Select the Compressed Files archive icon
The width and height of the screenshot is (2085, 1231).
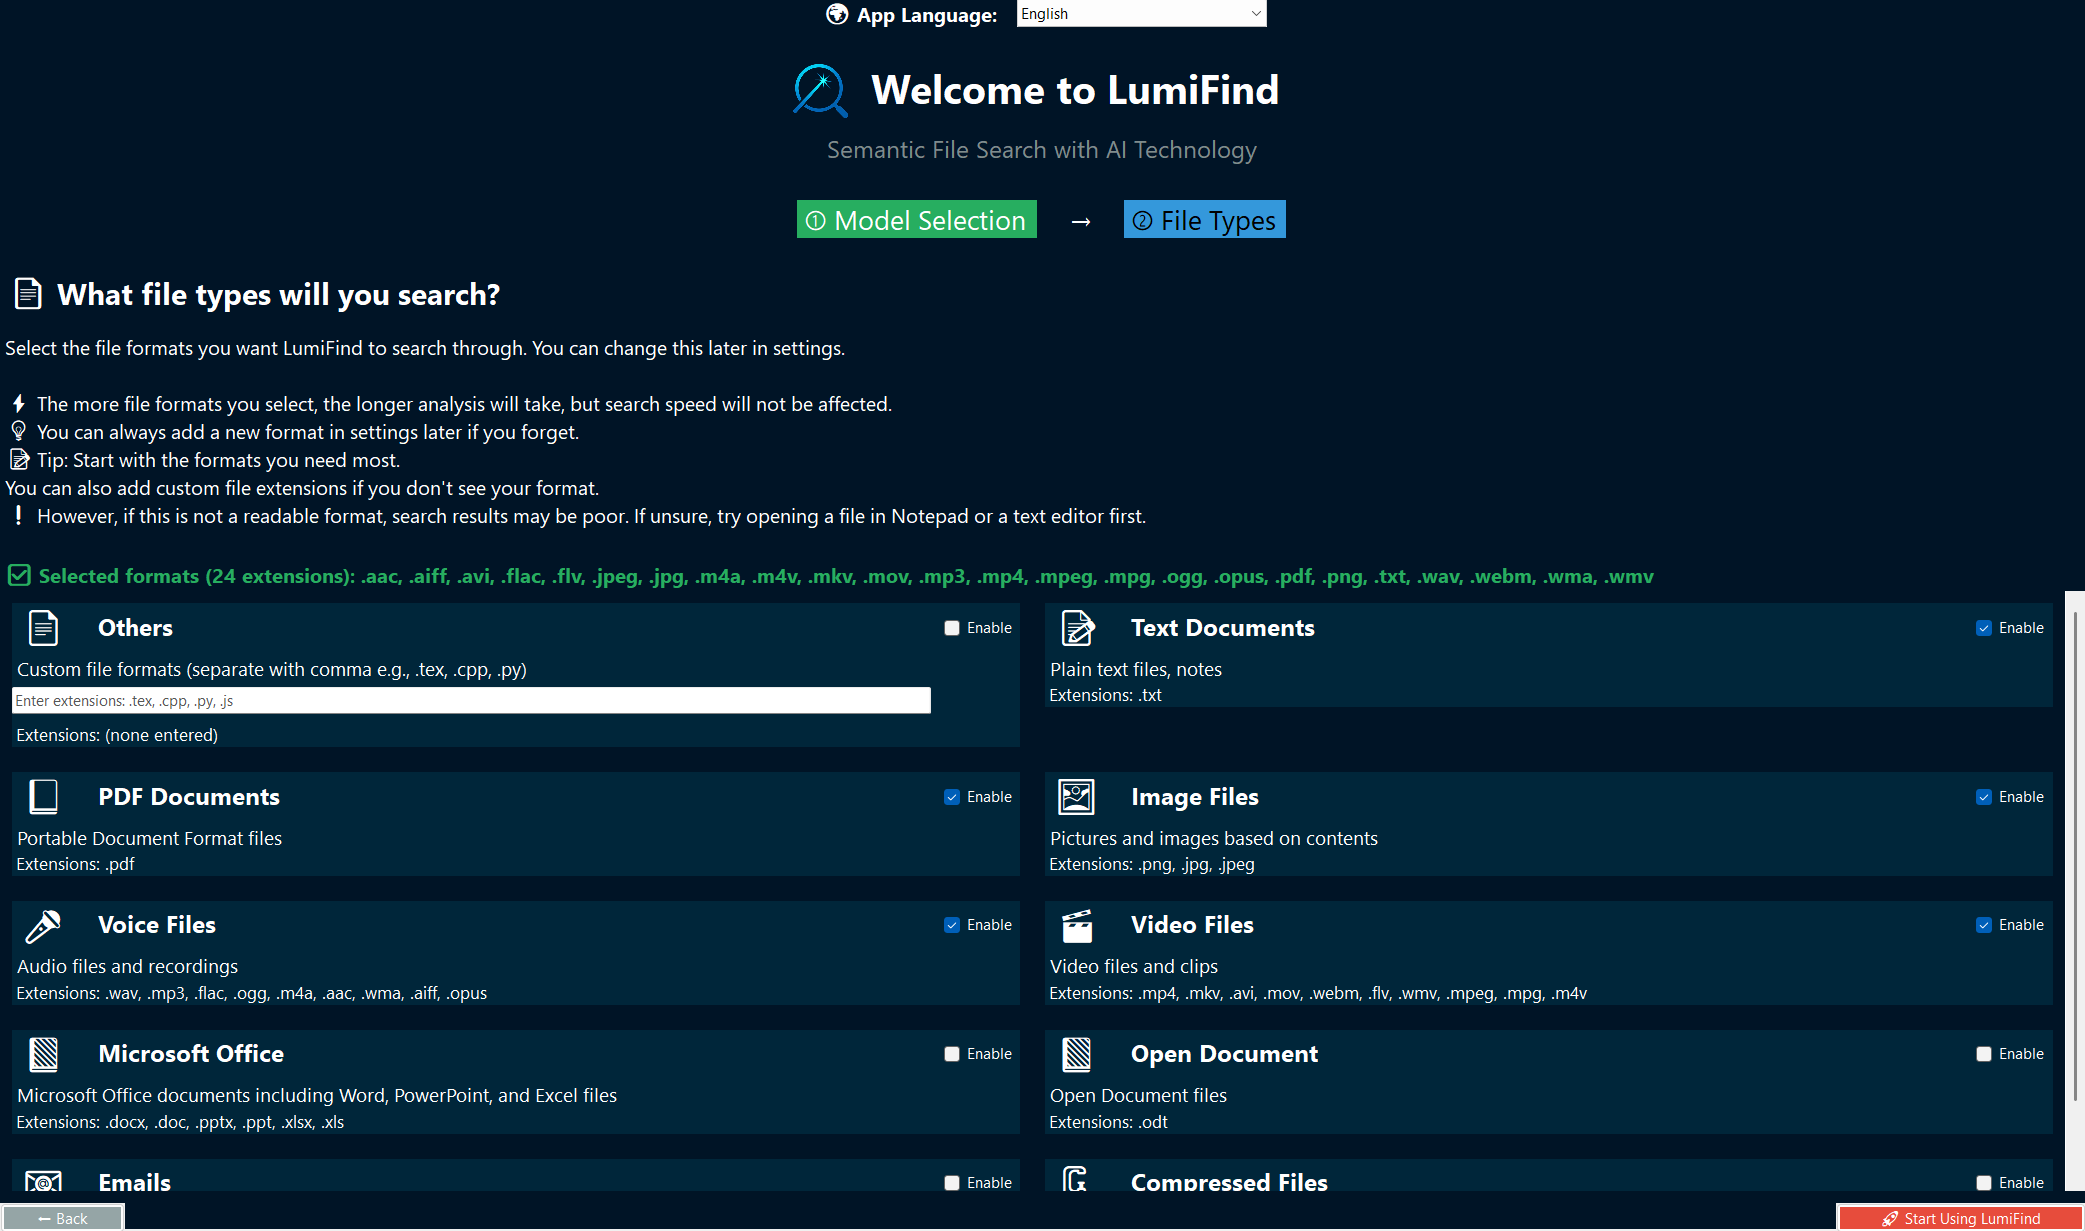(x=1076, y=1181)
